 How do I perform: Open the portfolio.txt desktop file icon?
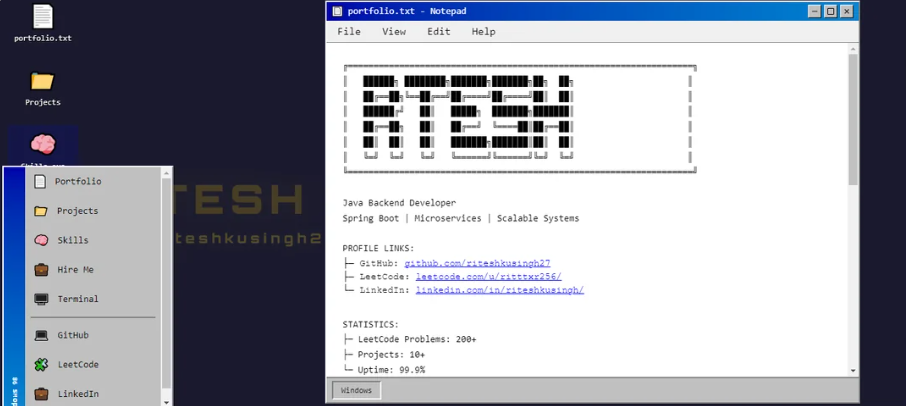[43, 23]
